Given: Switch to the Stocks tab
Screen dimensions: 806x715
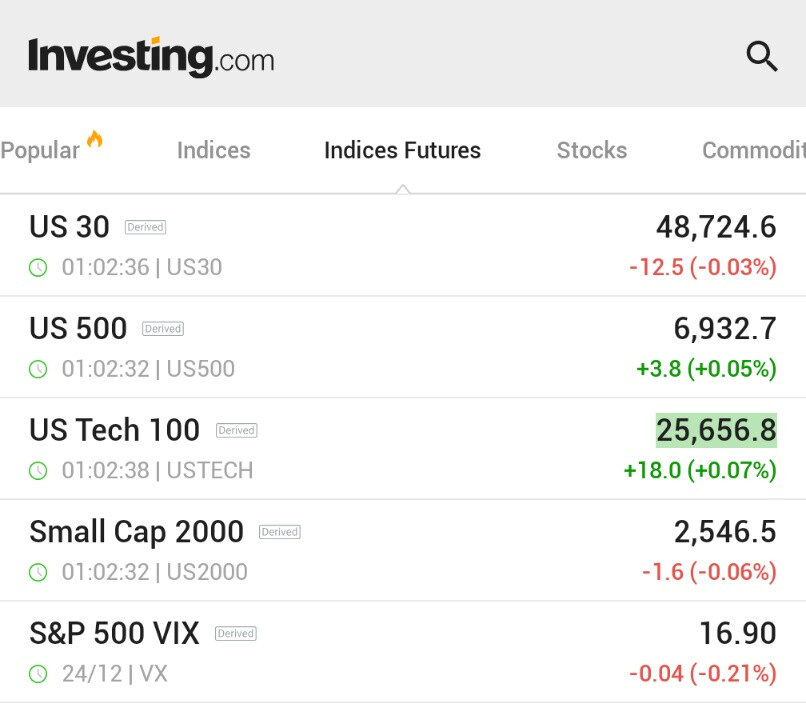Looking at the screenshot, I should coord(592,151).
